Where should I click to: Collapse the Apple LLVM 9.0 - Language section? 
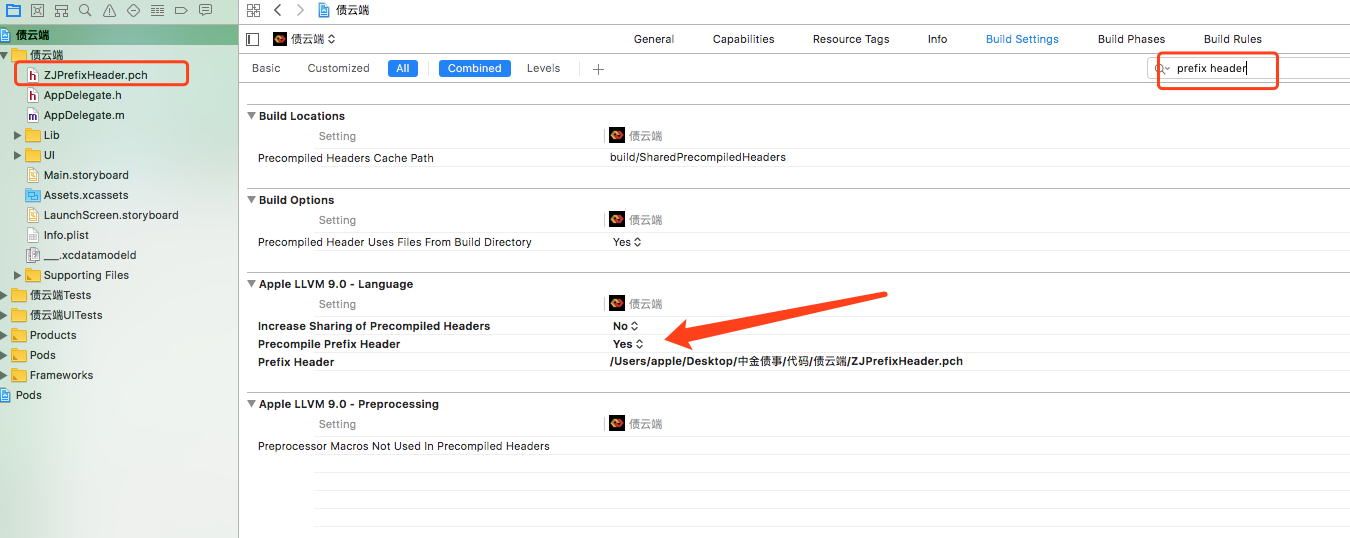[251, 284]
